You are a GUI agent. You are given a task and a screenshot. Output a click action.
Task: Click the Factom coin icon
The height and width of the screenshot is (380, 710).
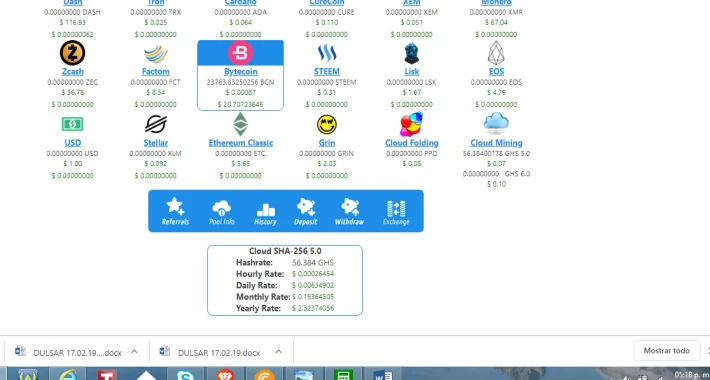point(156,54)
